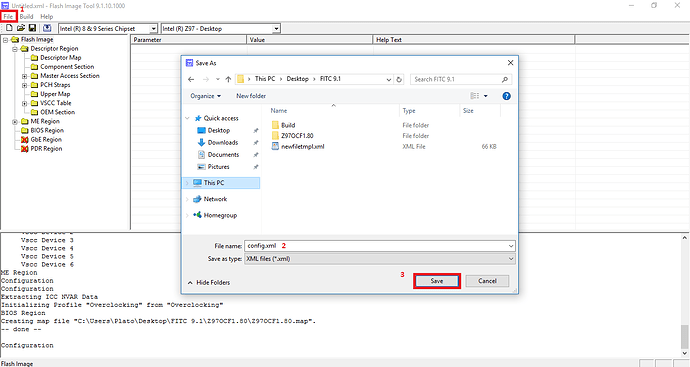The image size is (690, 367).
Task: Open the address bar history dropdown
Action: pyautogui.click(x=389, y=80)
